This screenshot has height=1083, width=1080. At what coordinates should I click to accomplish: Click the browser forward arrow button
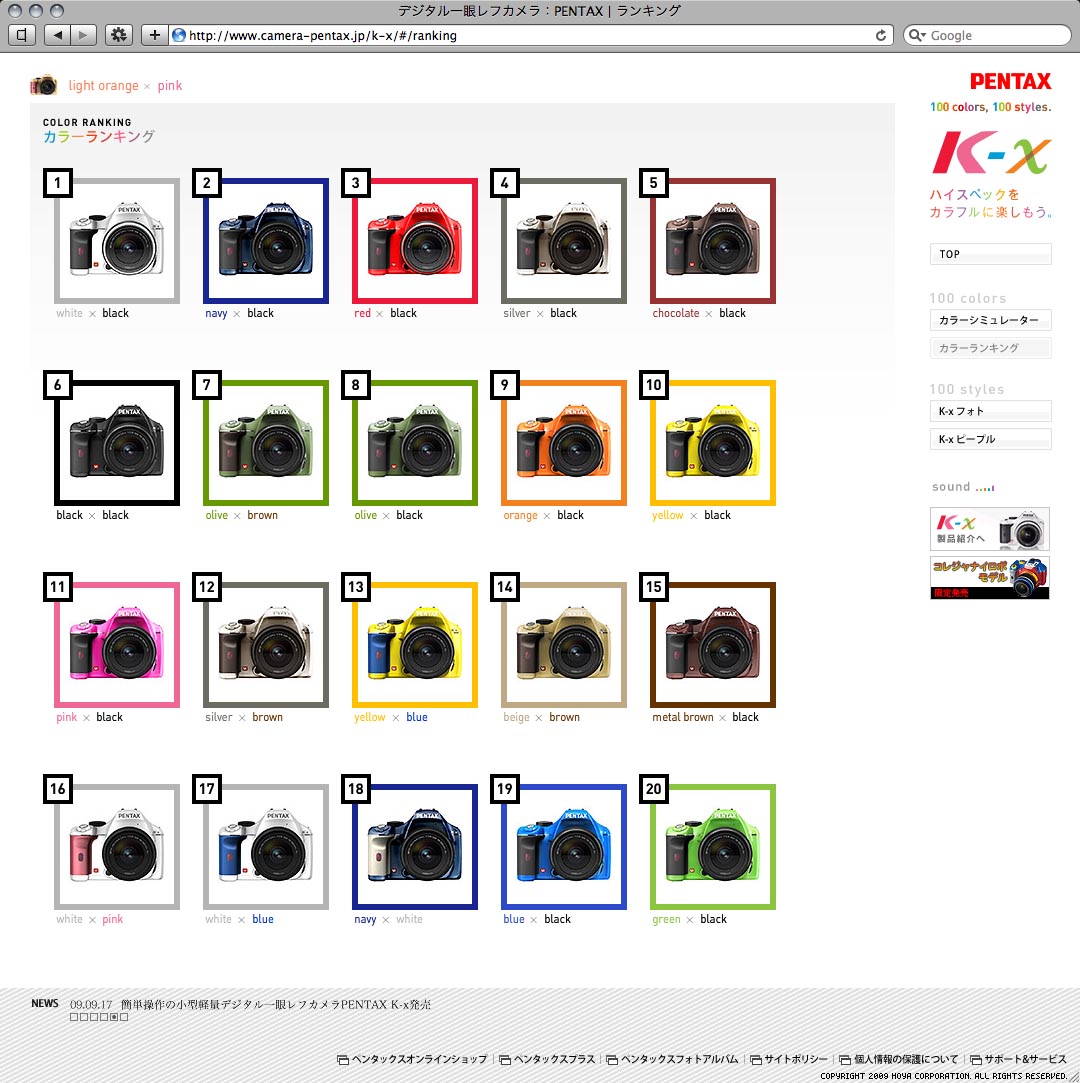(84, 35)
